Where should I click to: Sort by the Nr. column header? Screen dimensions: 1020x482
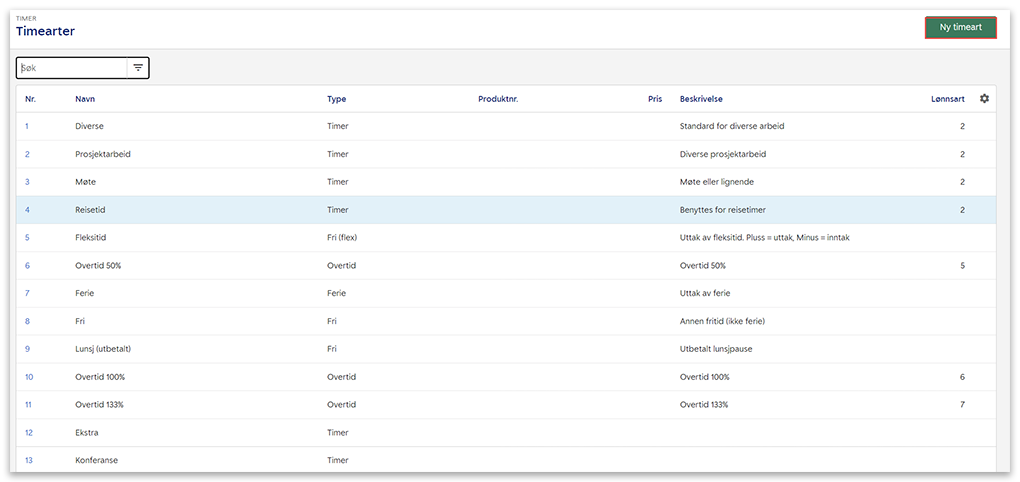pos(30,99)
